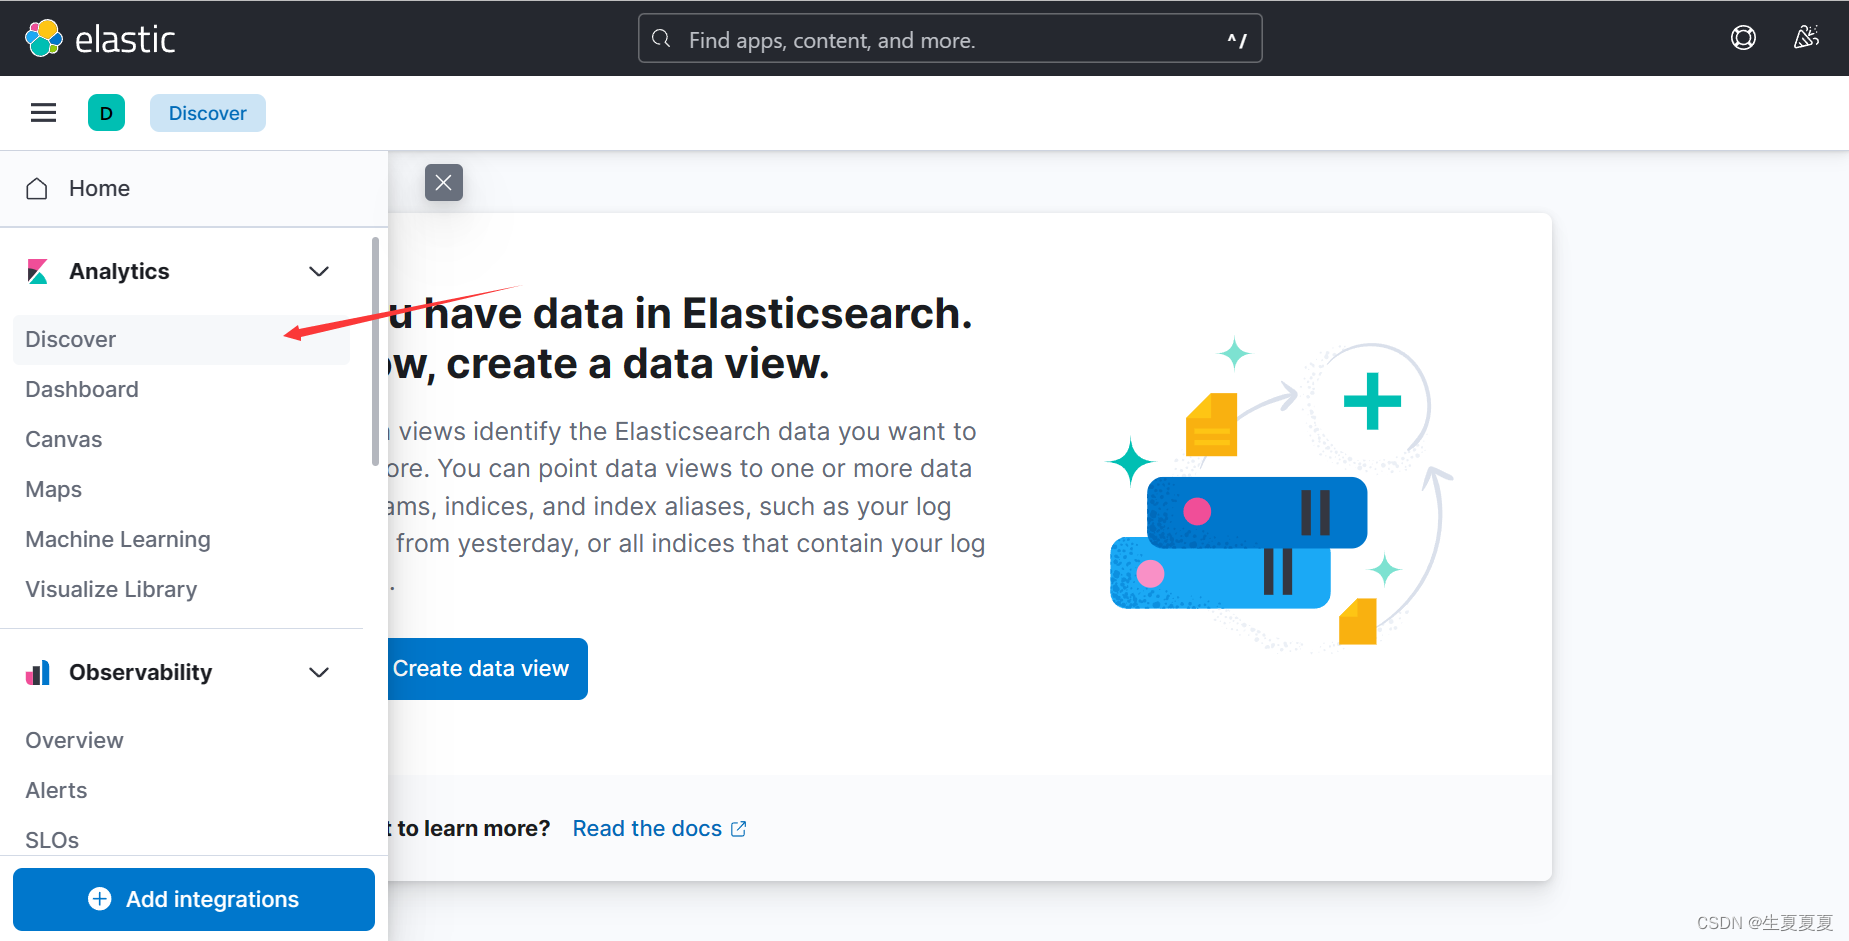The height and width of the screenshot is (941, 1849).
Task: Click the Add integrations button
Action: click(194, 899)
